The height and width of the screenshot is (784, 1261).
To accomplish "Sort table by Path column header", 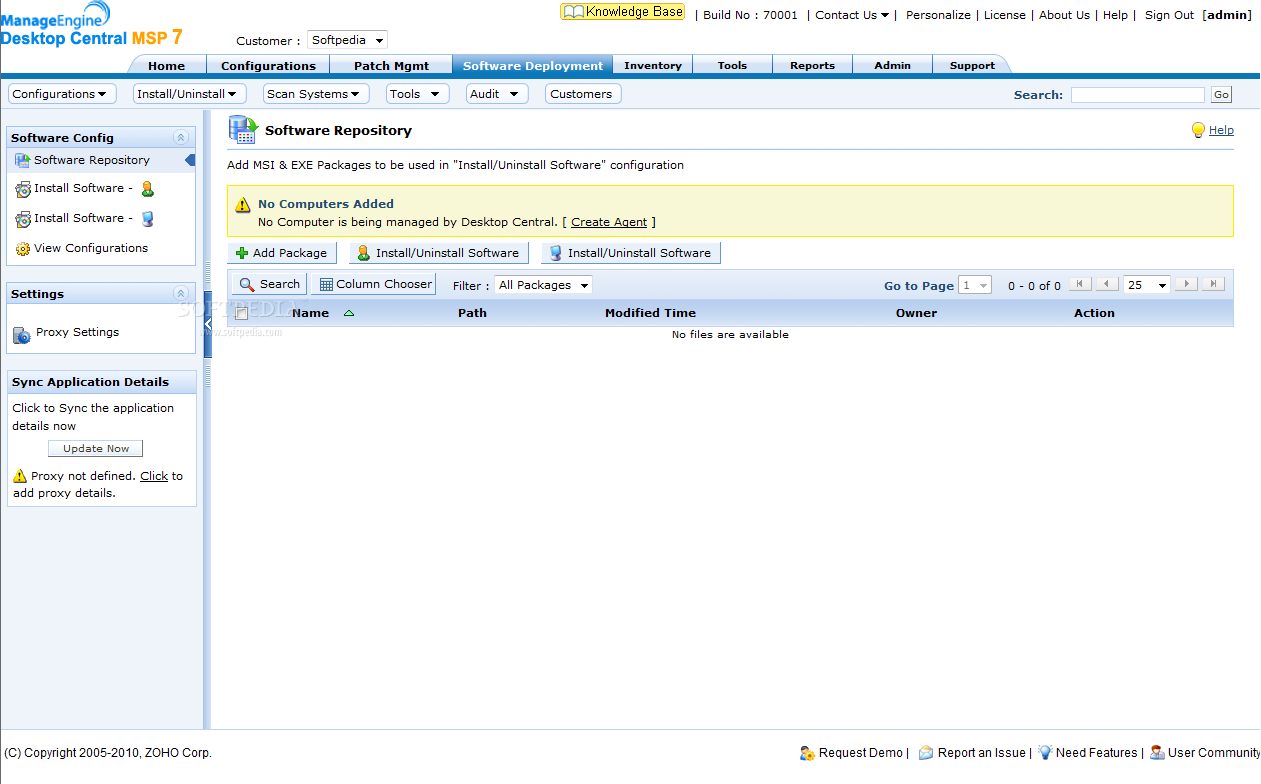I will coord(472,313).
